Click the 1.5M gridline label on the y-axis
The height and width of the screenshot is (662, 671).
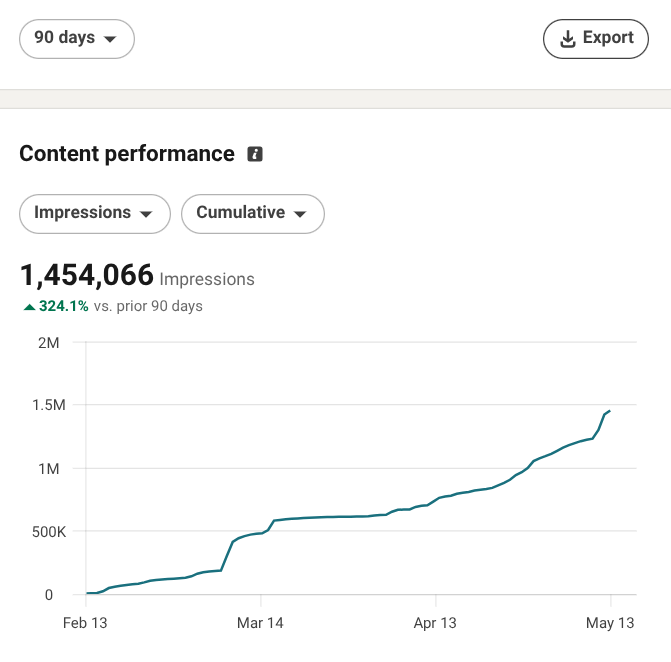(x=49, y=405)
